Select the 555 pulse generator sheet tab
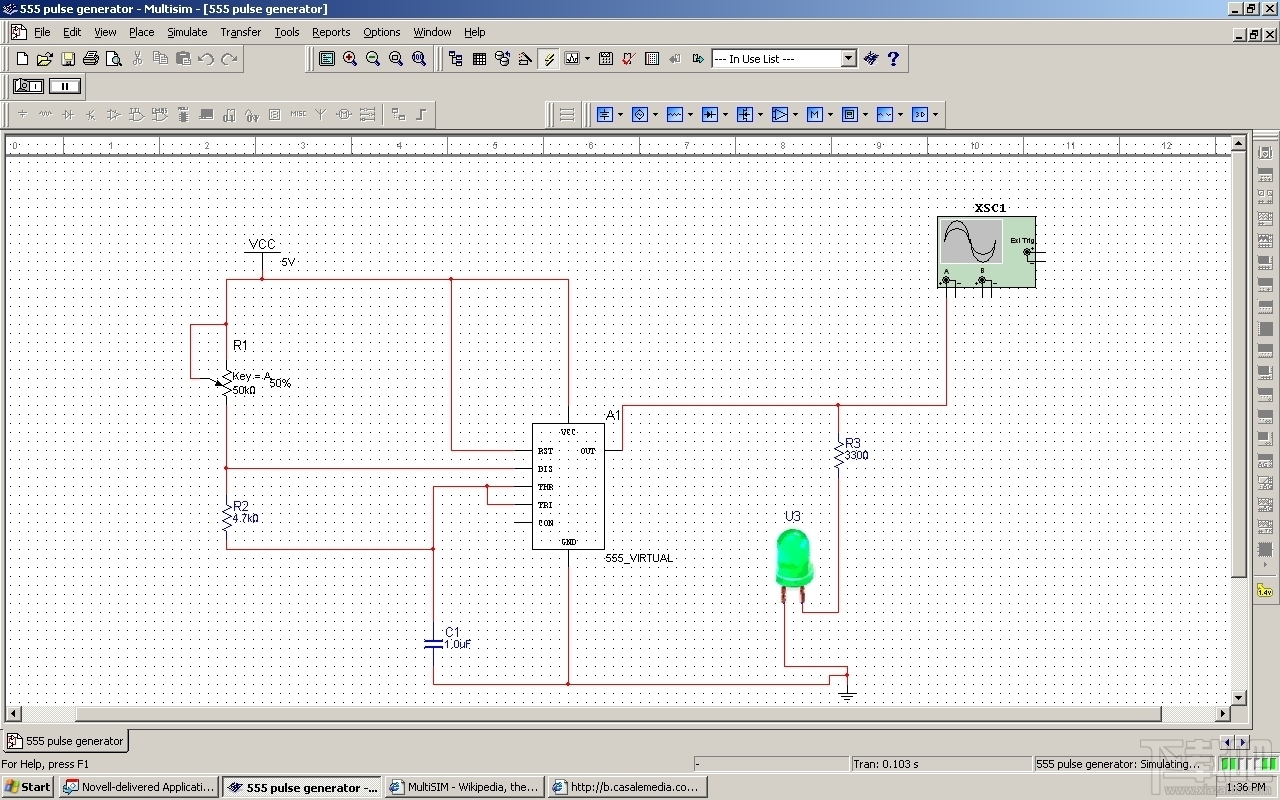The width and height of the screenshot is (1280, 800). tap(65, 741)
